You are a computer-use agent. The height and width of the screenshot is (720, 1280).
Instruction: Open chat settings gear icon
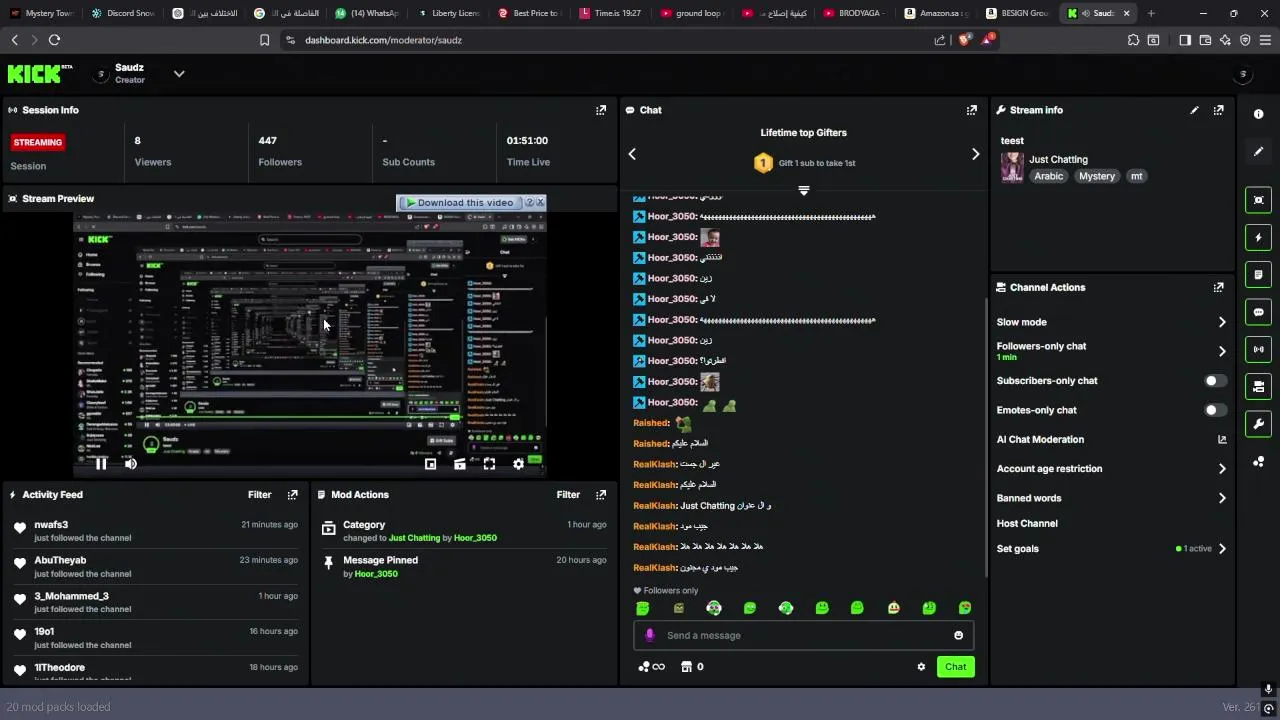coord(921,667)
